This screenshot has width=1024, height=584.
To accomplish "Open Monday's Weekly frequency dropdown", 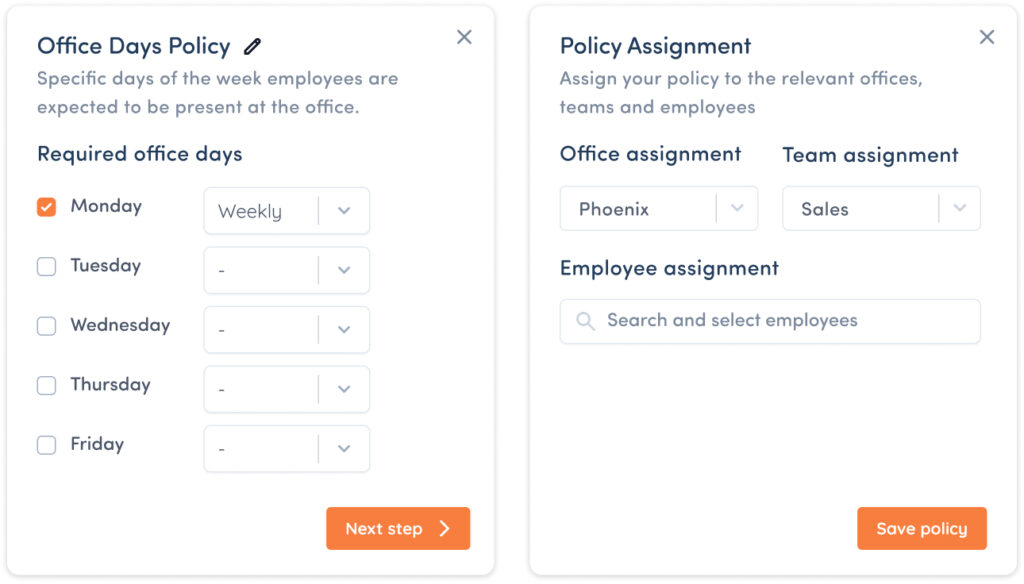I will pyautogui.click(x=287, y=211).
